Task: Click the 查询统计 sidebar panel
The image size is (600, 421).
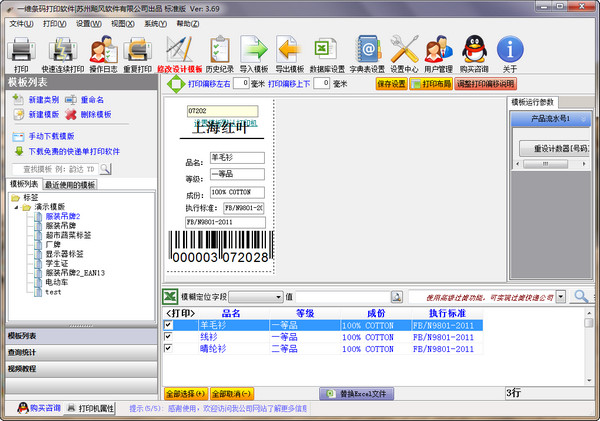Action: coord(81,352)
